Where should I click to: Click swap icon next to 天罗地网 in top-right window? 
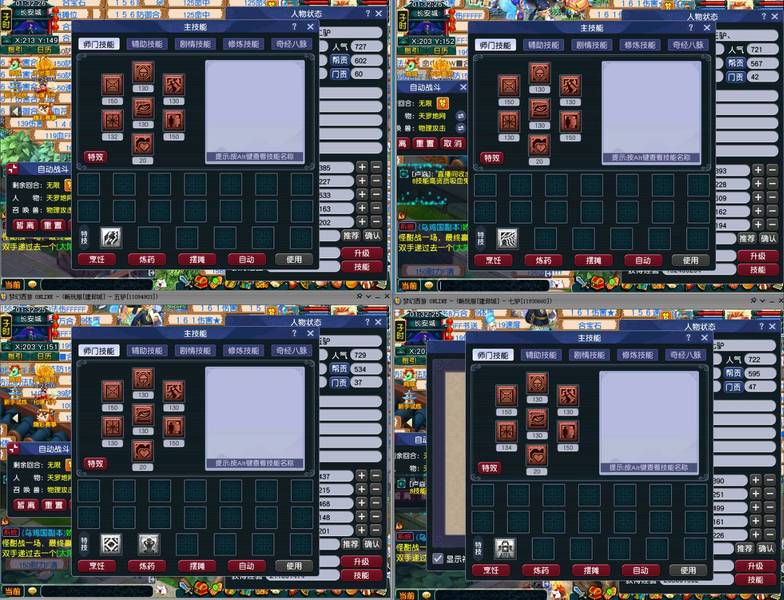coord(460,116)
